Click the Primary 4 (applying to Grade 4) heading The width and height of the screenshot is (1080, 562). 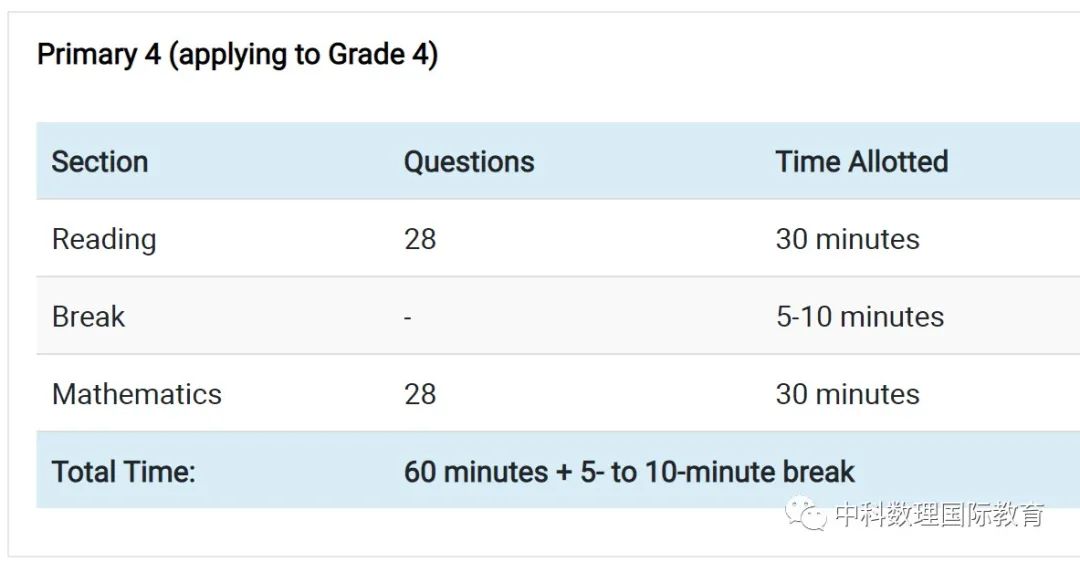238,54
